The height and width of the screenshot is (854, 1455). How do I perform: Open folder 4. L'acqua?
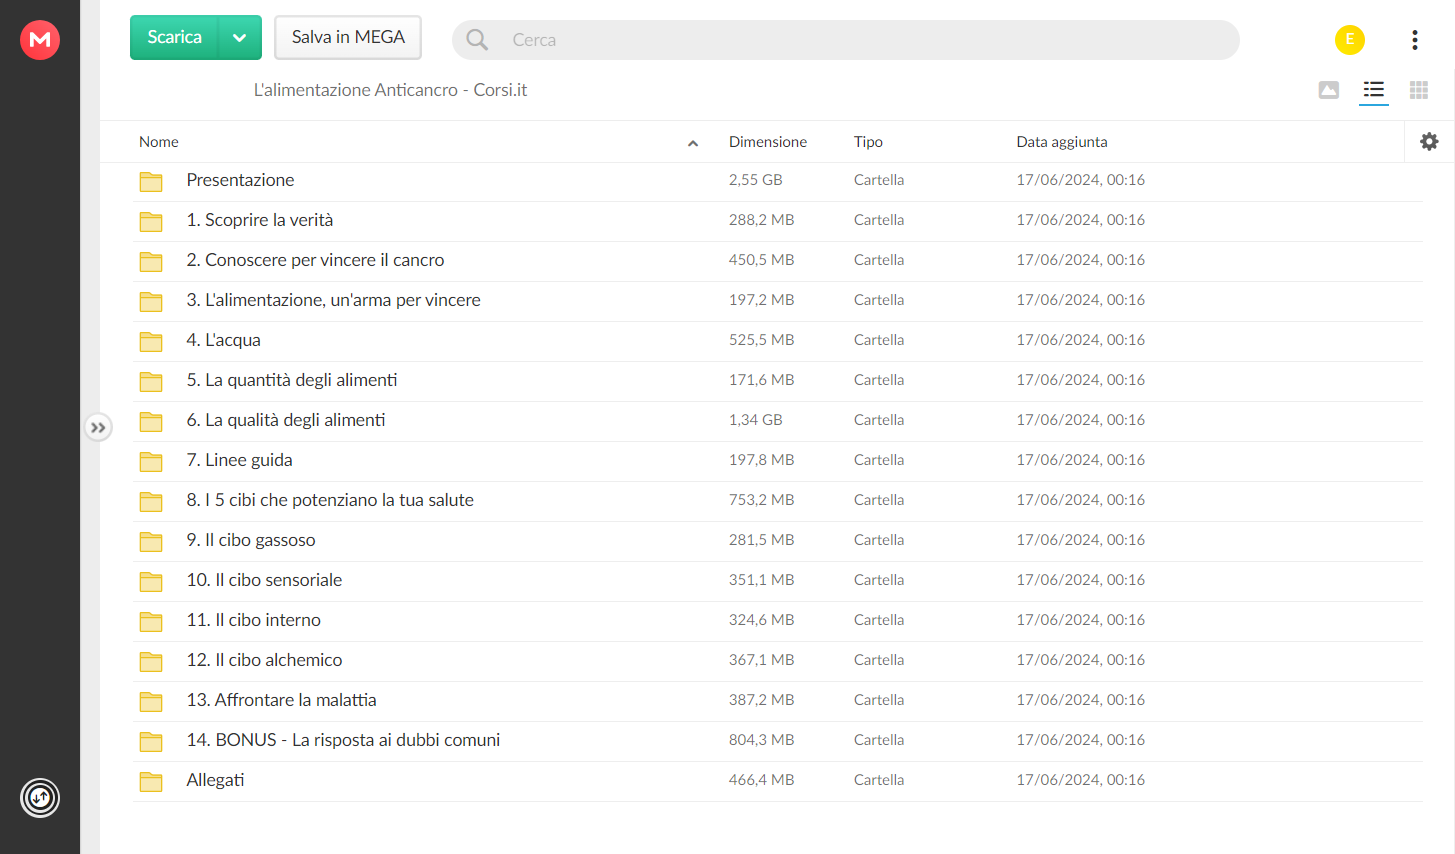[778, 341]
